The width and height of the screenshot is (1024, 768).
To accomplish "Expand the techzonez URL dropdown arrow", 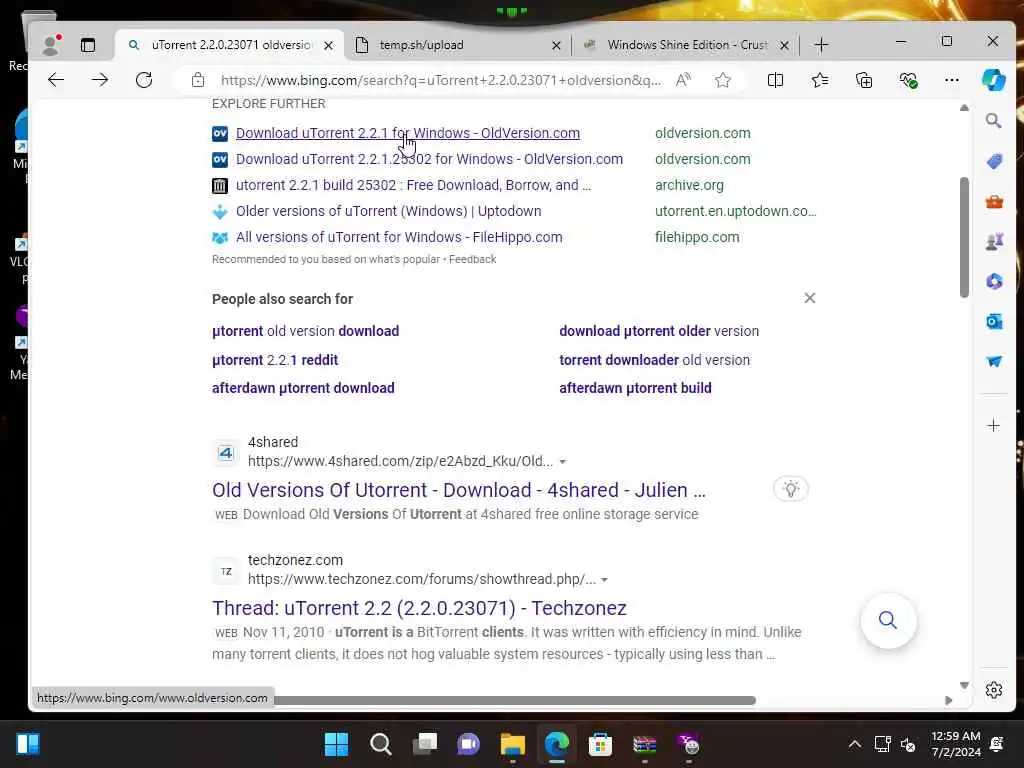I will point(604,580).
